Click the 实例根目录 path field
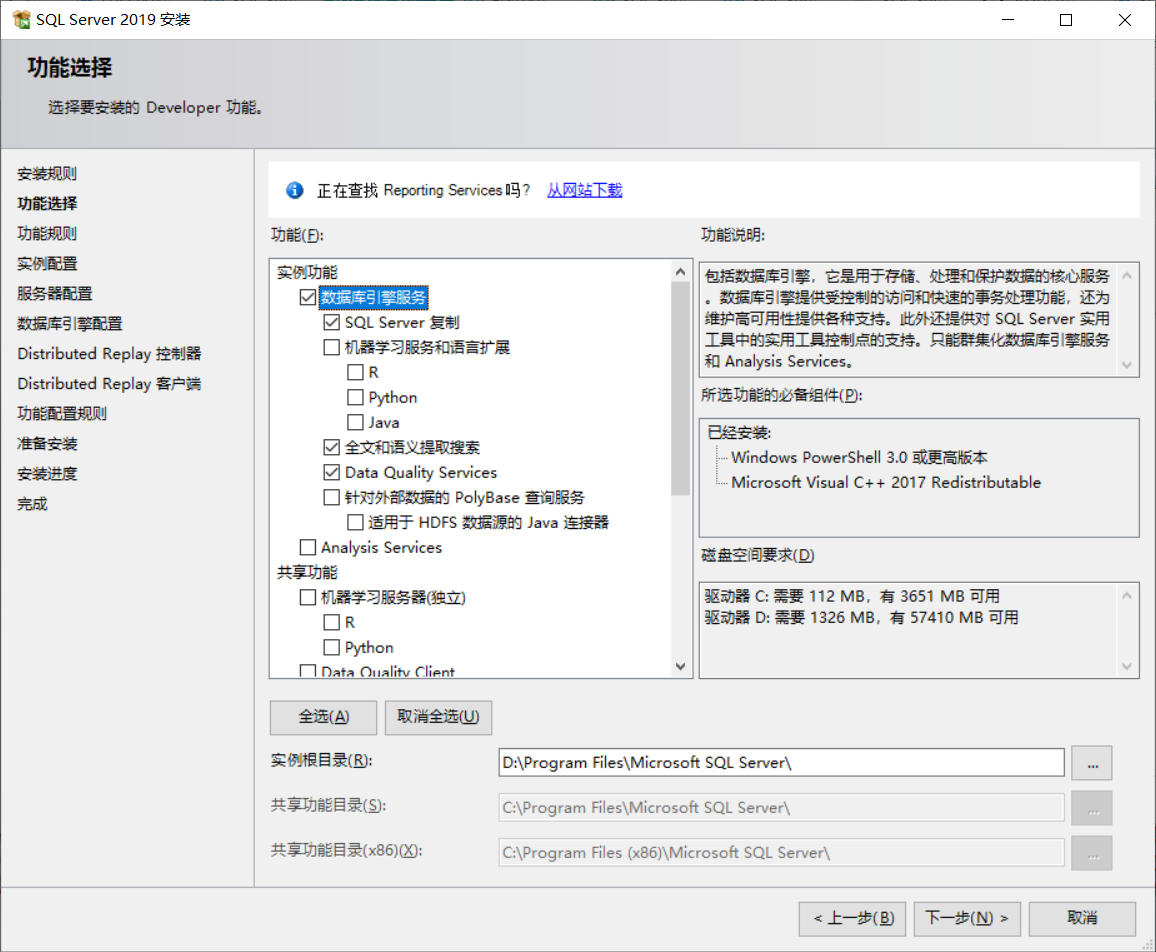This screenshot has height=952, width=1156. point(781,762)
